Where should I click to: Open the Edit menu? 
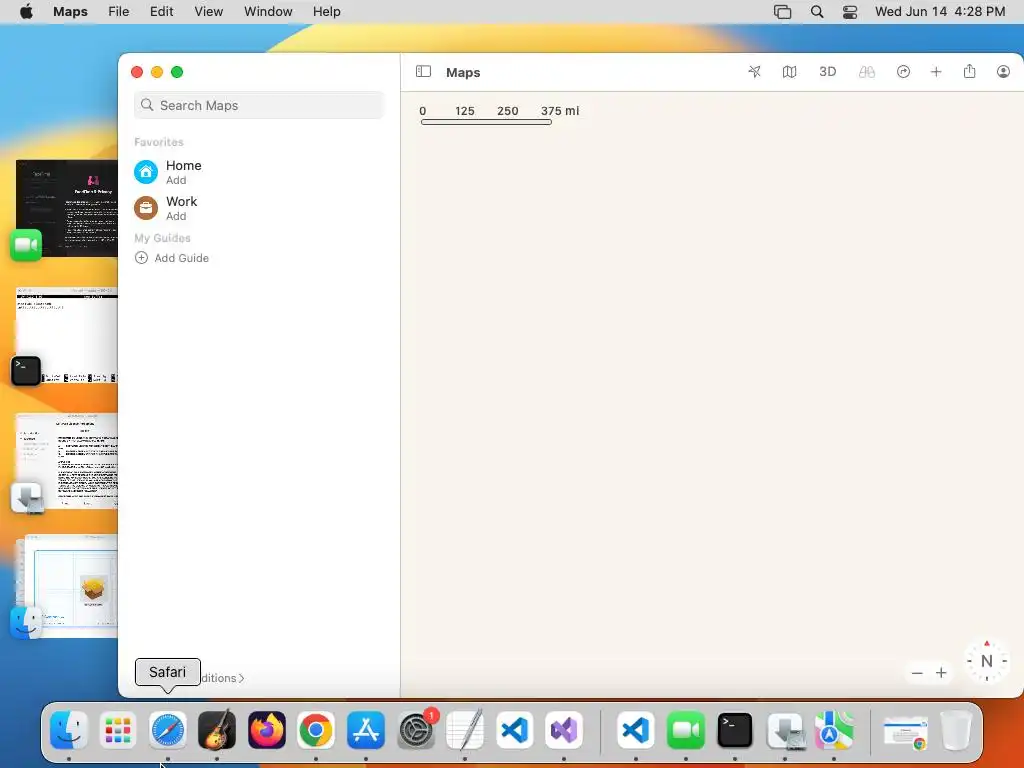click(161, 12)
